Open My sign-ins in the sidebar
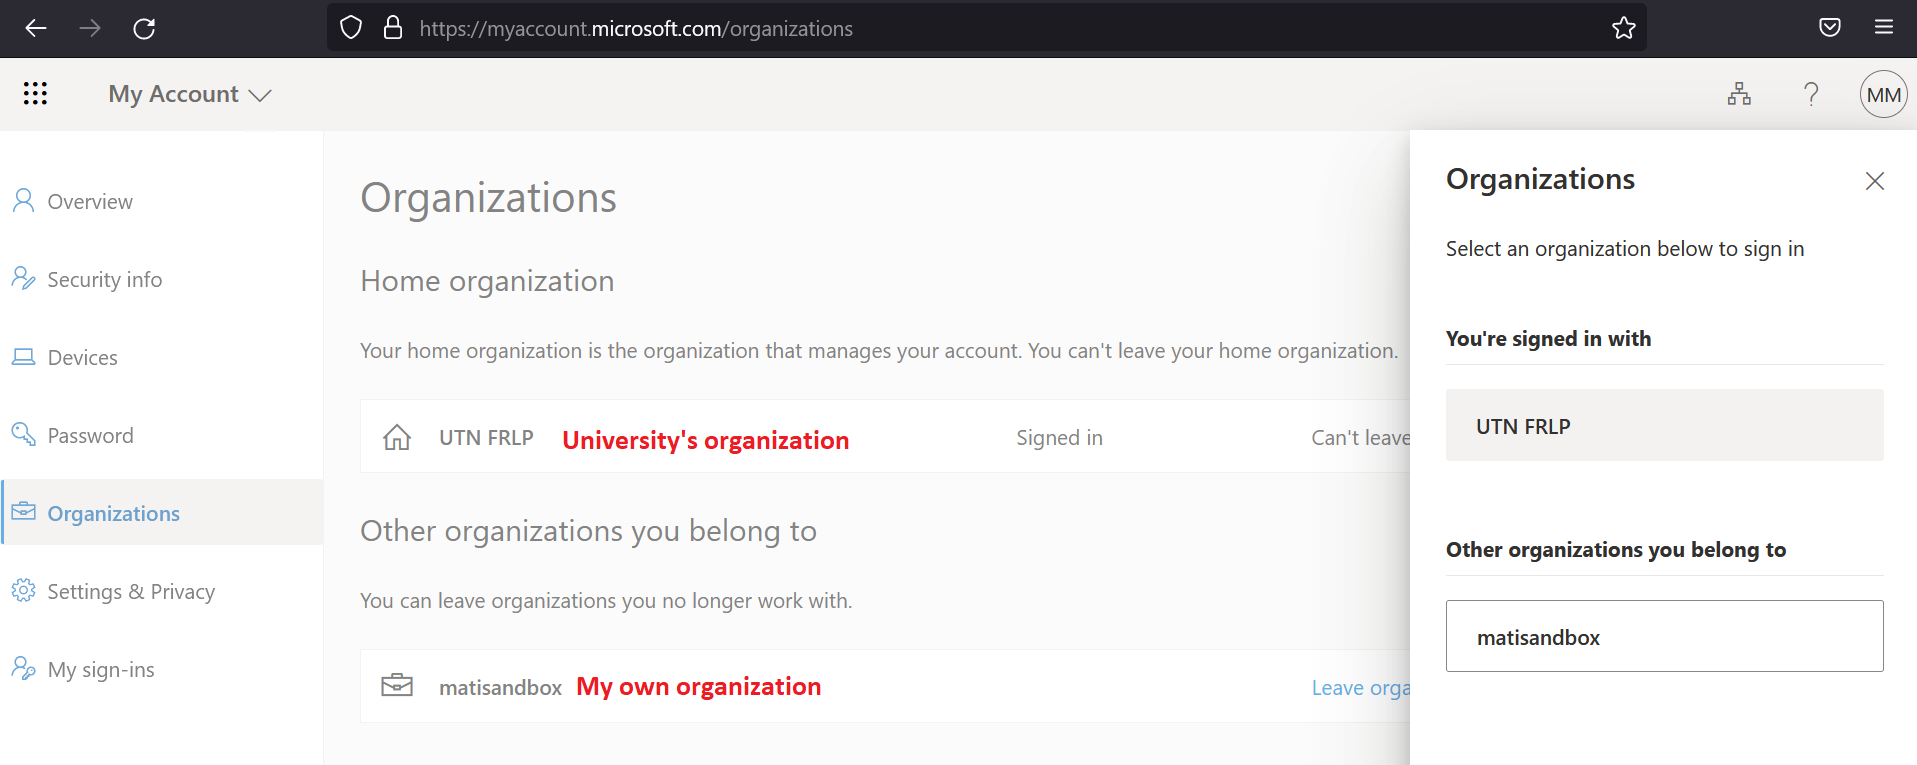The height and width of the screenshot is (765, 1917). point(162,669)
